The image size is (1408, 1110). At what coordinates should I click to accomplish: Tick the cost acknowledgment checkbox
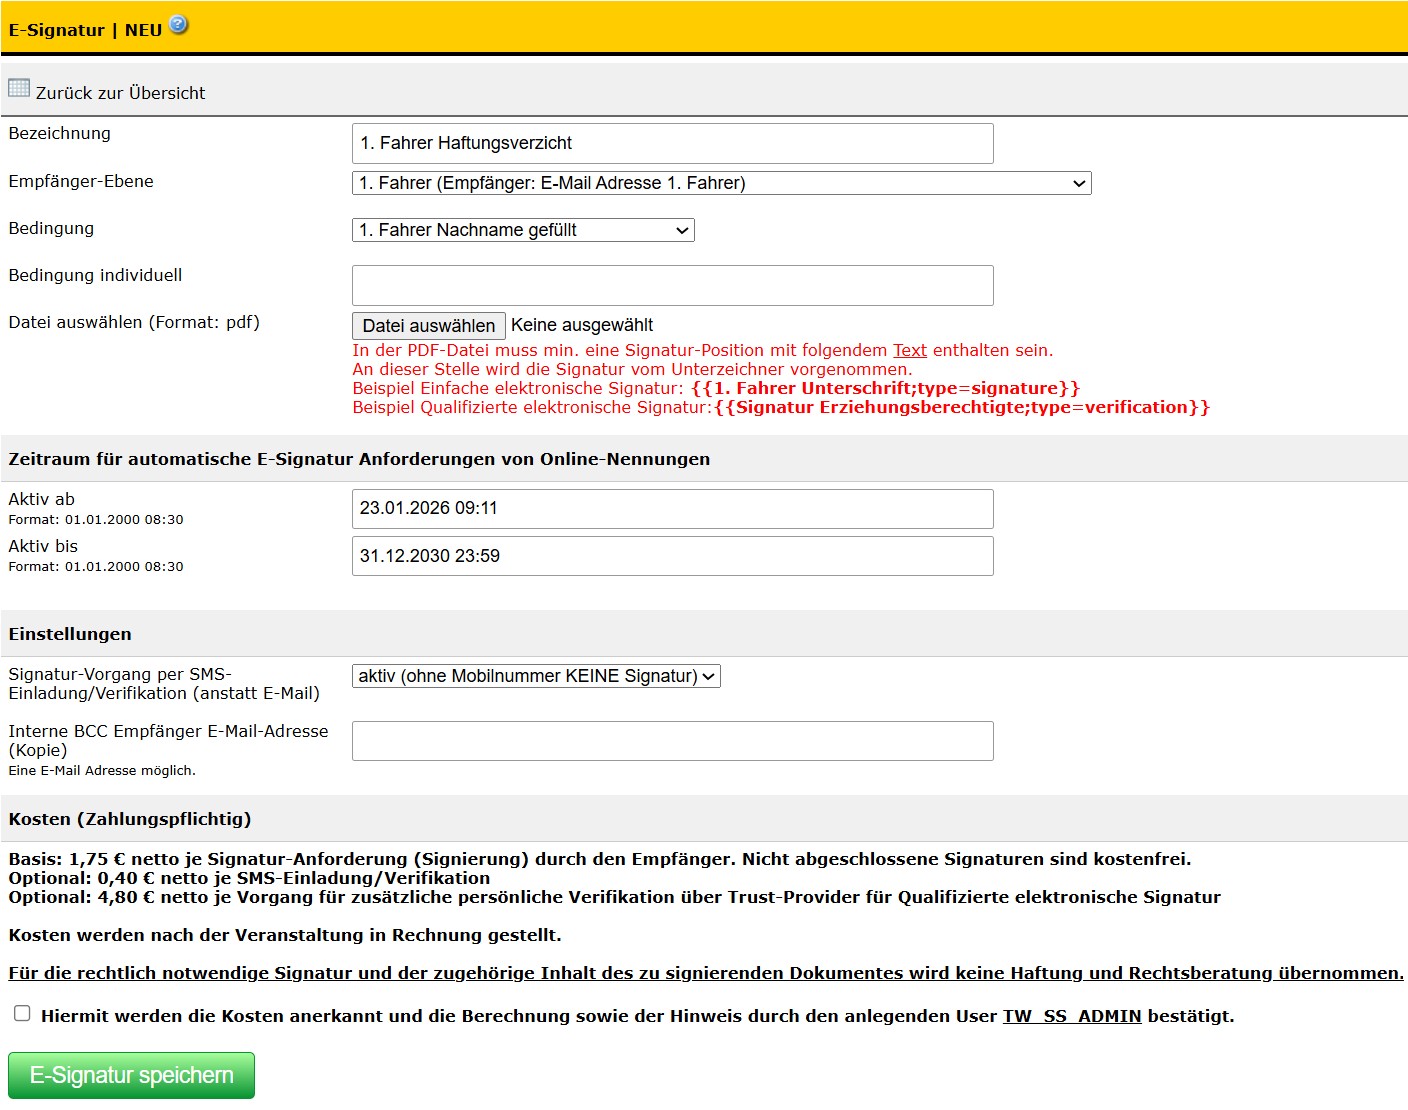tap(22, 1013)
